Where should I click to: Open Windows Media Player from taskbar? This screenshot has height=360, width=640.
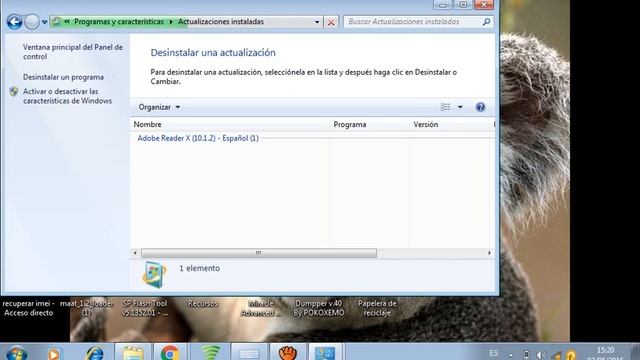53,353
